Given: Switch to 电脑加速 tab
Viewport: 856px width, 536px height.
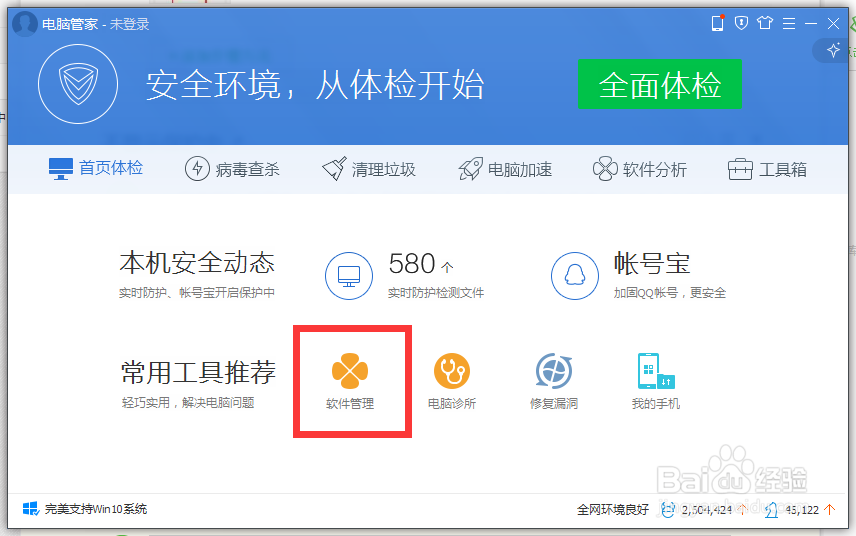Looking at the screenshot, I should point(505,169).
